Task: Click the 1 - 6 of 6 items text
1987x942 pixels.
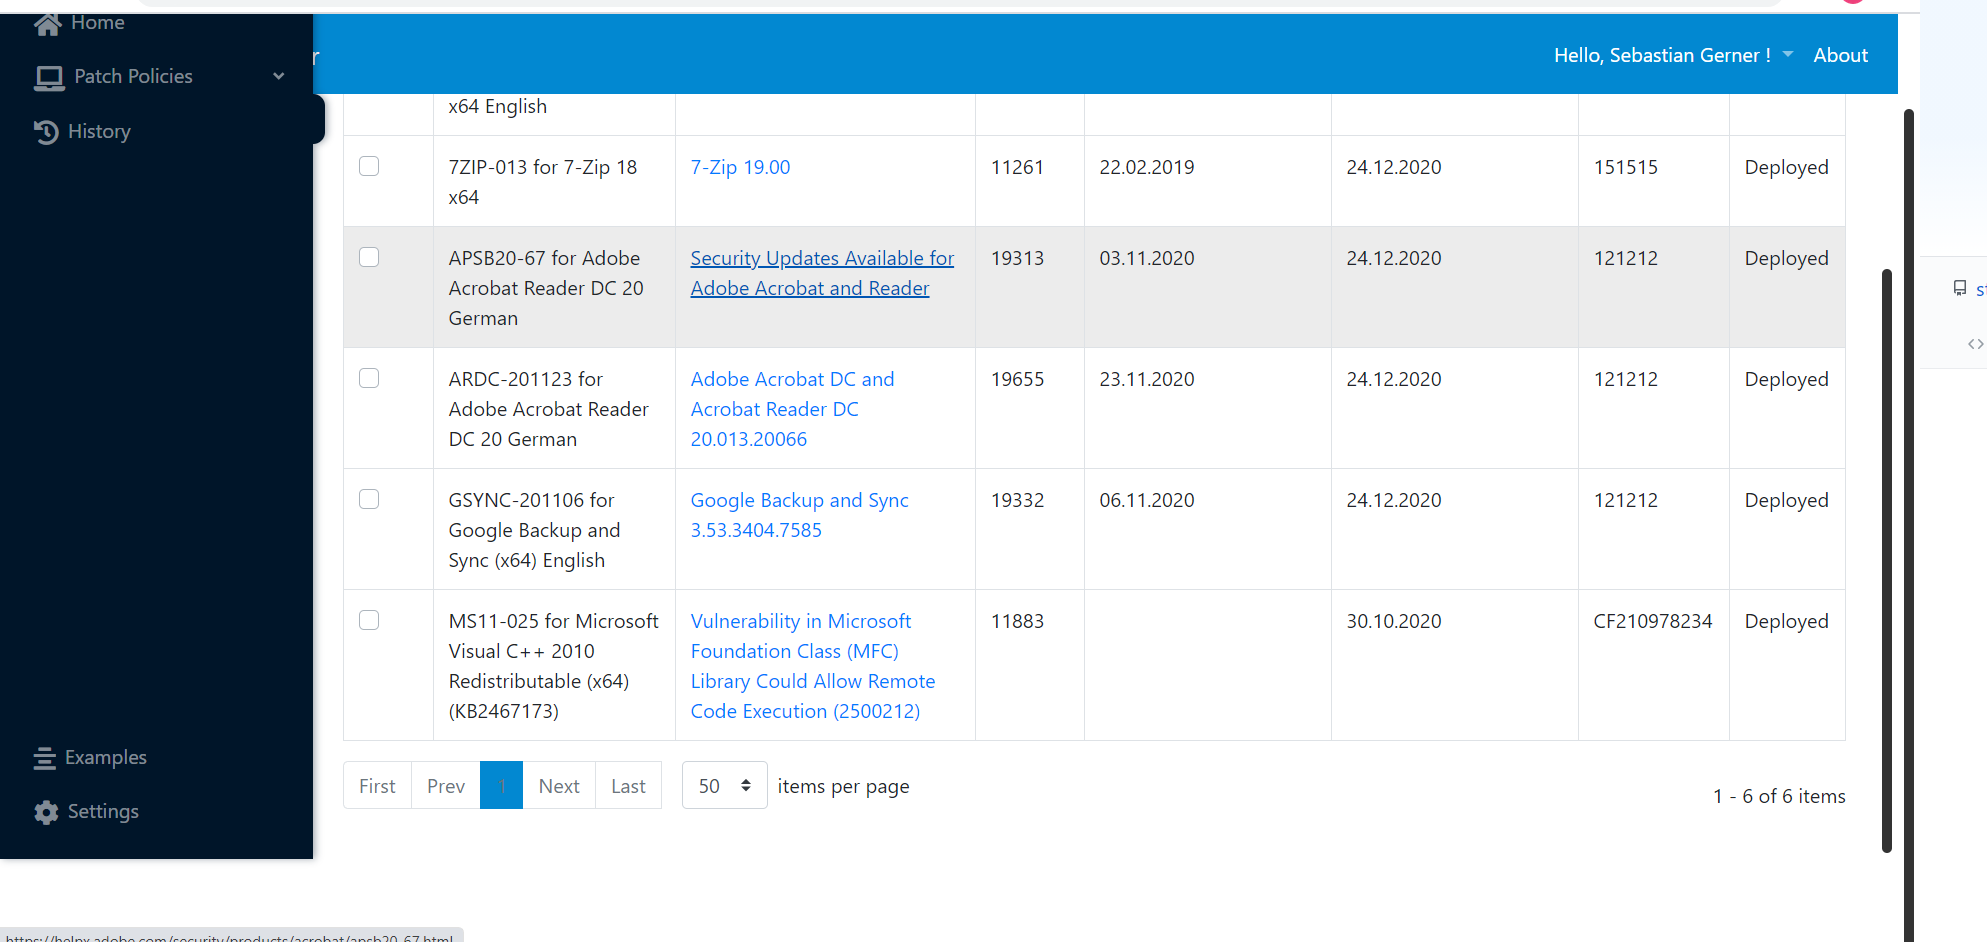Action: pos(1779,796)
